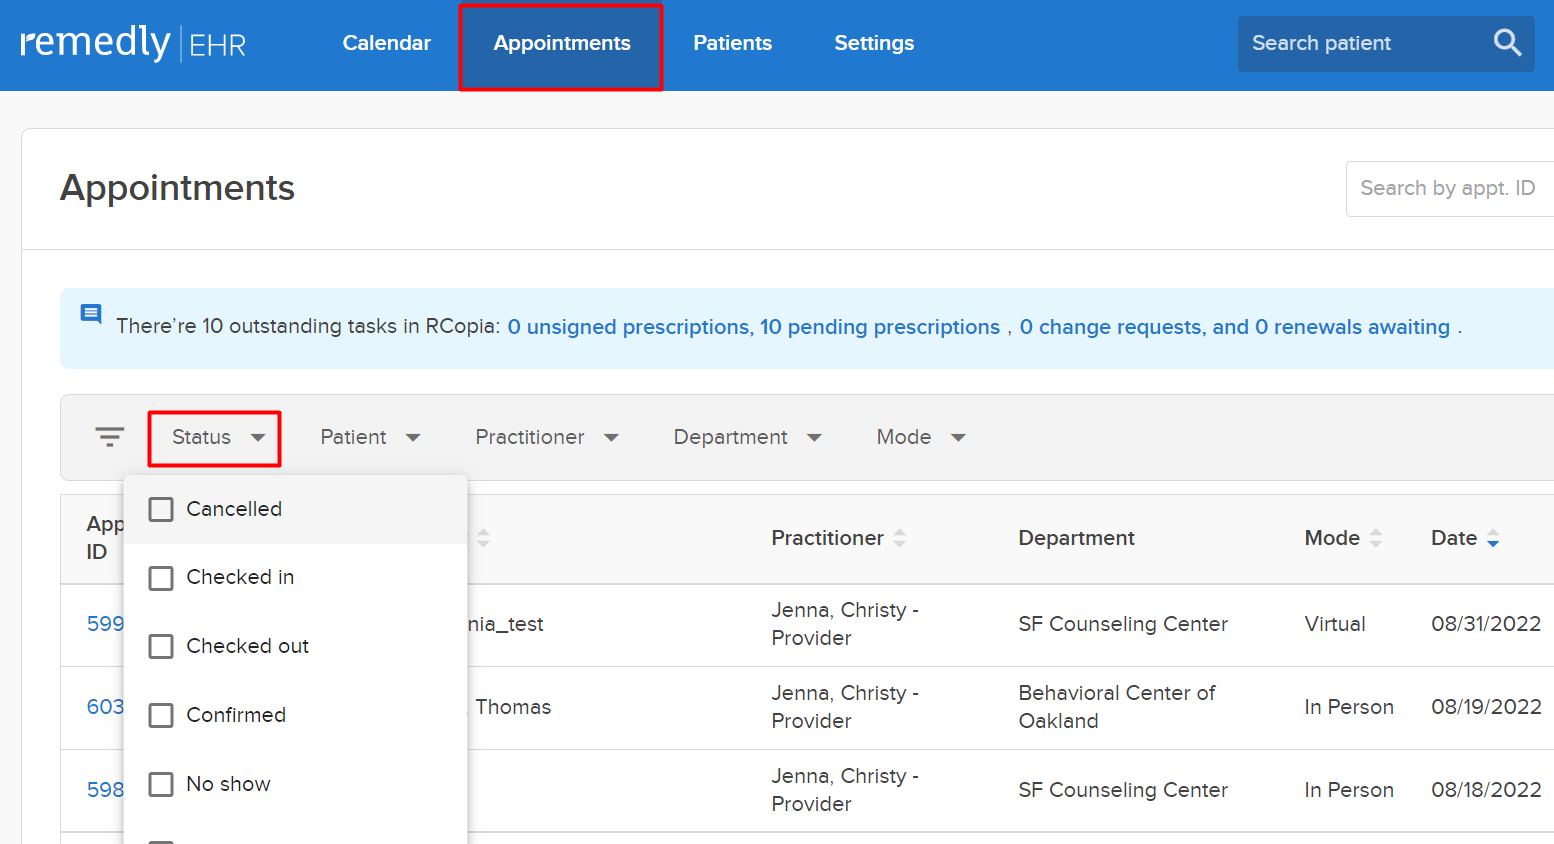Tick the Checked in checkbox

161,578
